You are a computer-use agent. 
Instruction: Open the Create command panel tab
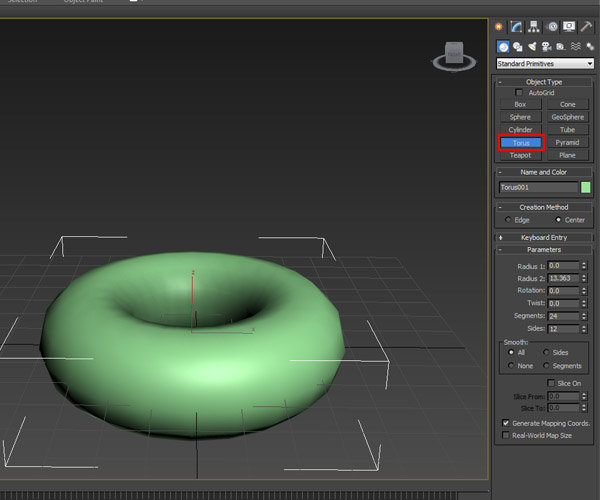coord(499,27)
